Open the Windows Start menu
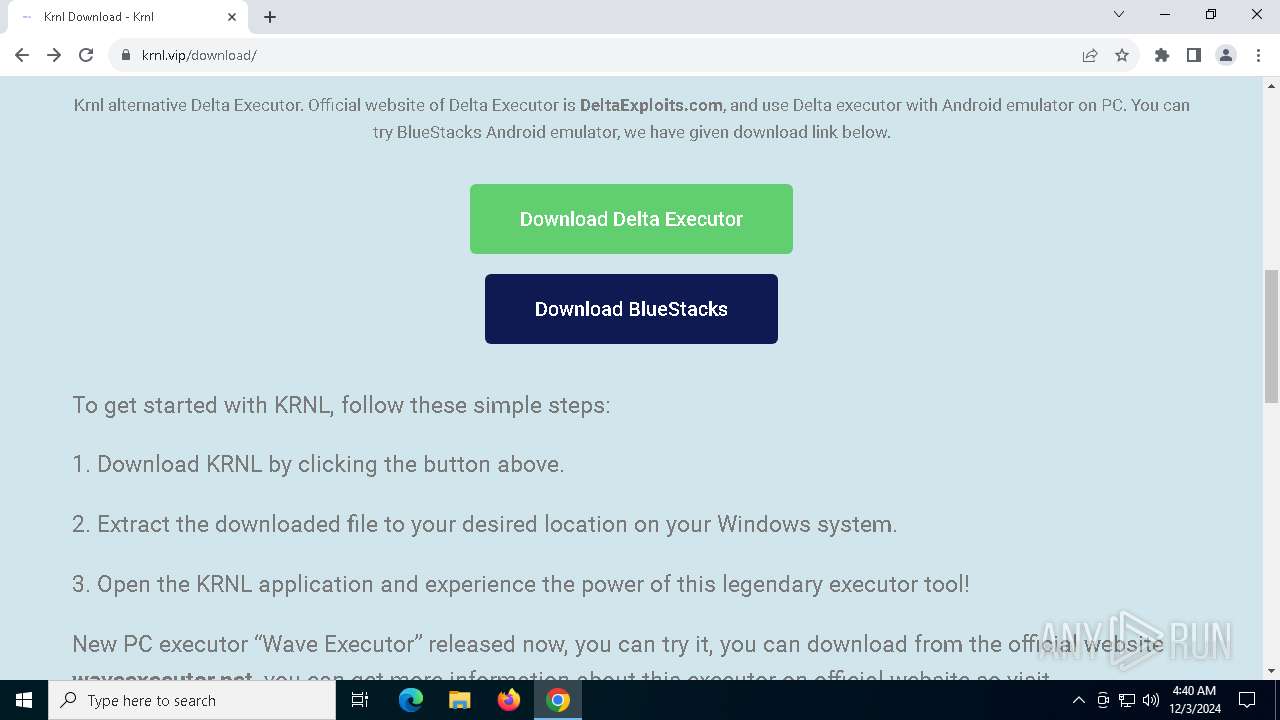 [x=24, y=700]
